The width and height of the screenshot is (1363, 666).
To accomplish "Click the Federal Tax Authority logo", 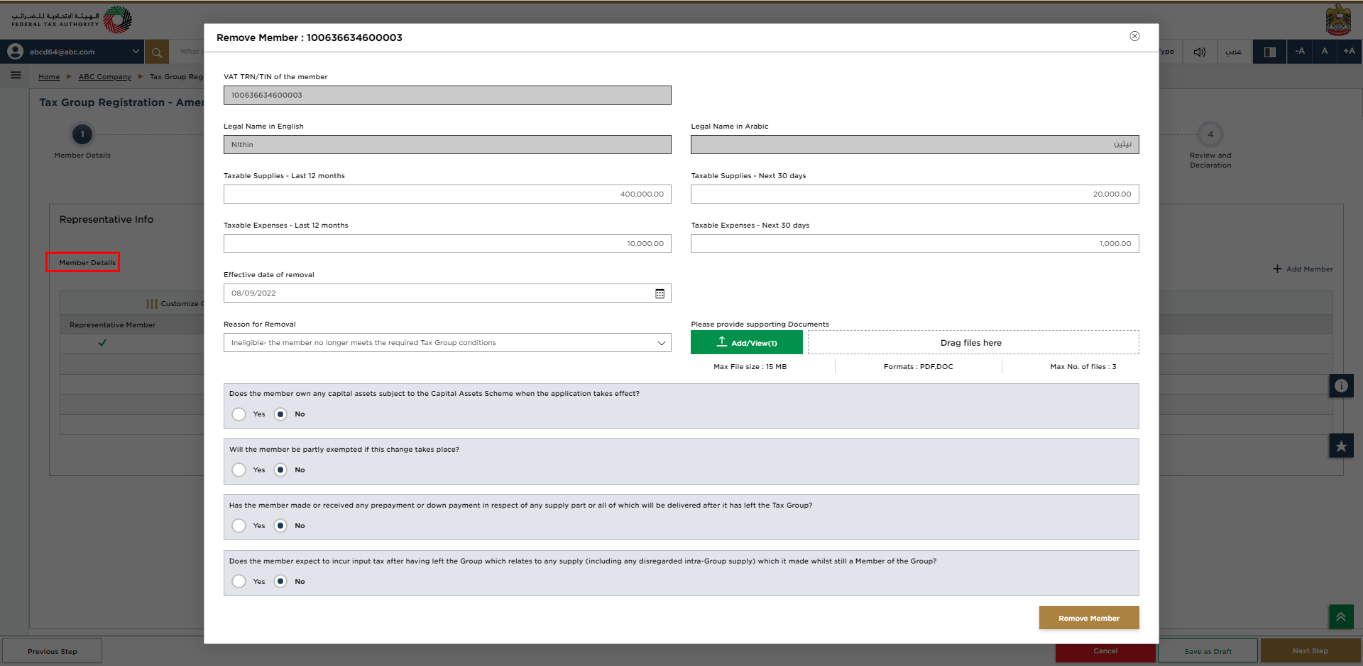I will pos(71,18).
